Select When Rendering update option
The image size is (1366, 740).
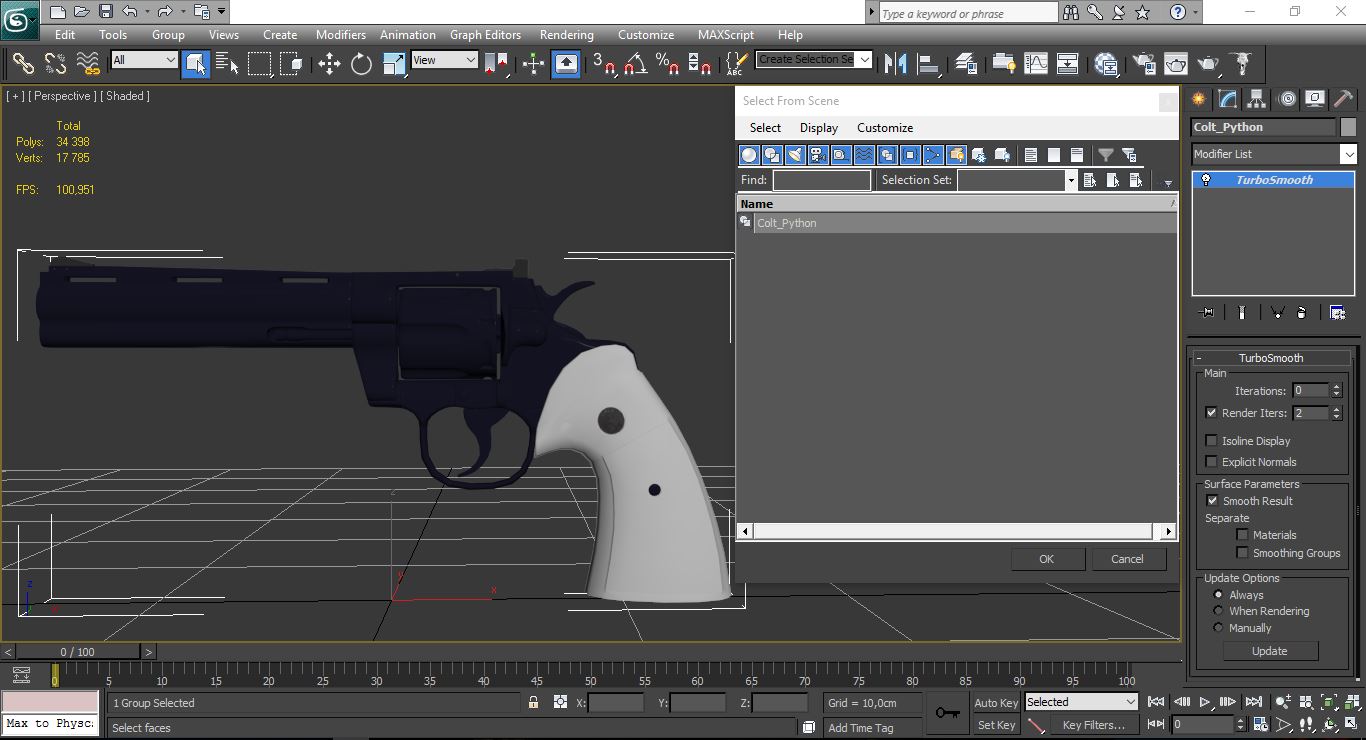pyautogui.click(x=1218, y=611)
